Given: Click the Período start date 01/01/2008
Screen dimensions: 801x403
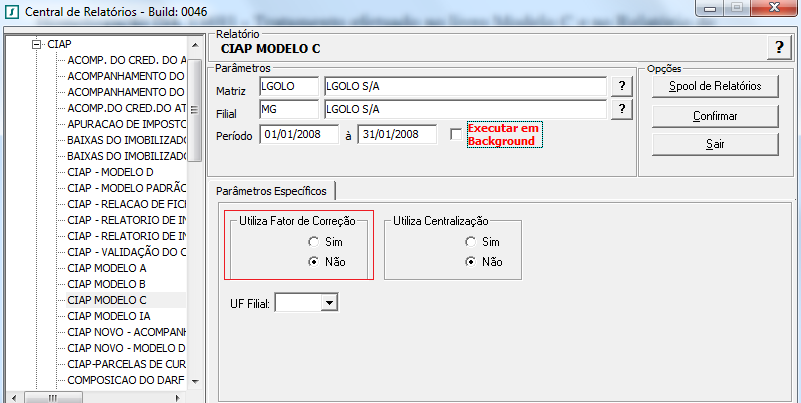Looking at the screenshot, I should click(x=299, y=134).
